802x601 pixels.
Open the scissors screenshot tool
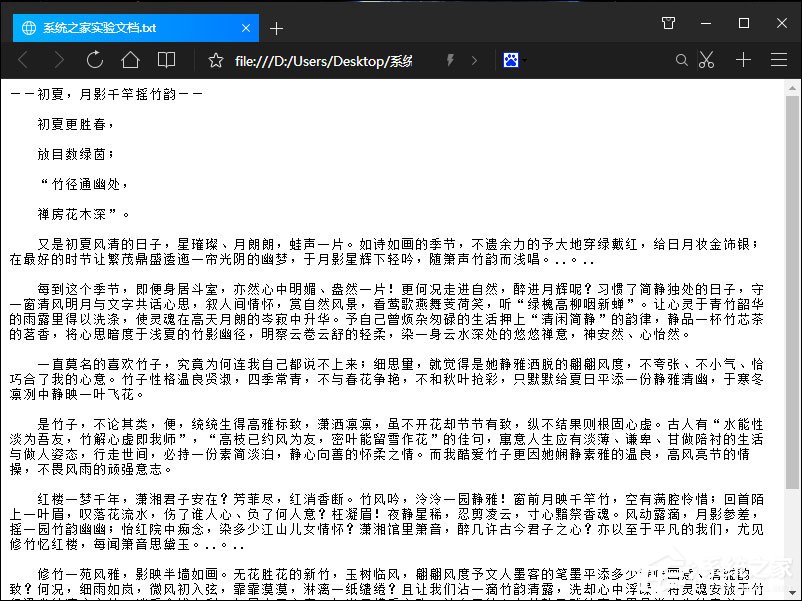[x=706, y=60]
